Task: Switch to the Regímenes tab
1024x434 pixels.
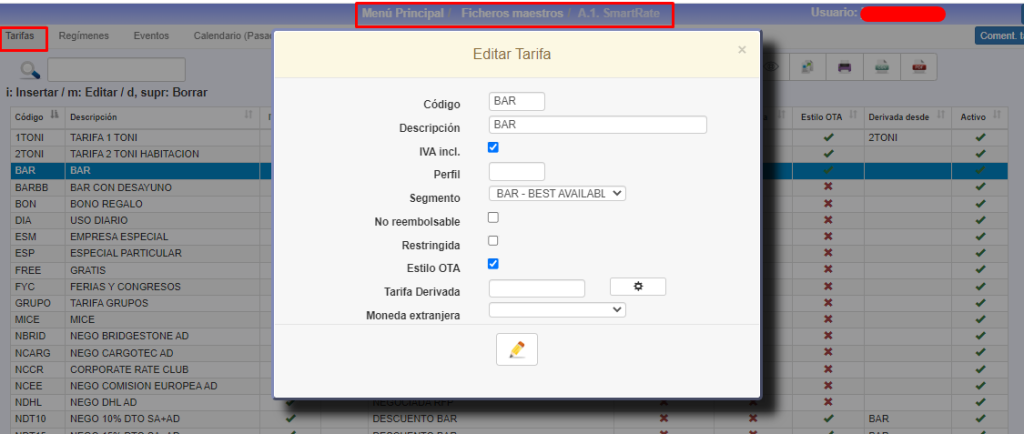Action: pos(84,36)
